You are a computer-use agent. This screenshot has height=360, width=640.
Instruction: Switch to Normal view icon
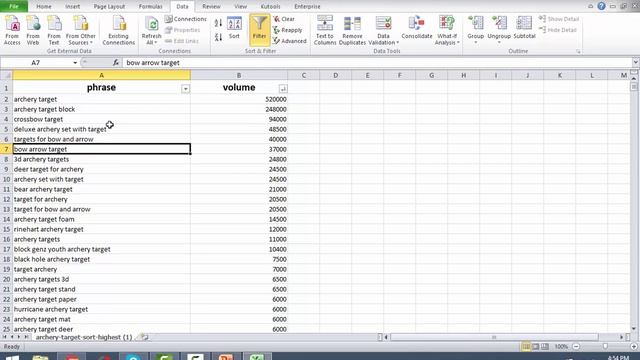pyautogui.click(x=526, y=347)
